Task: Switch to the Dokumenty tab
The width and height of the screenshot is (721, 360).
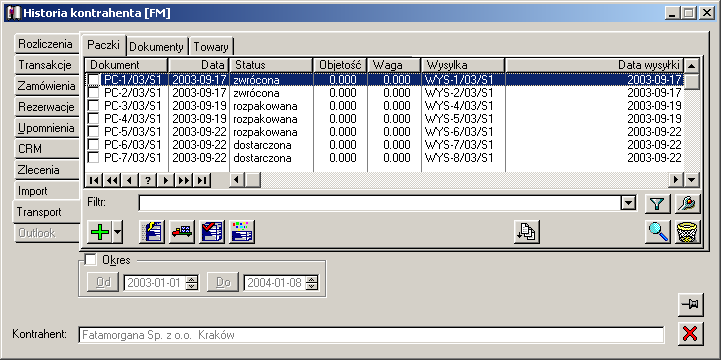Action: click(157, 46)
